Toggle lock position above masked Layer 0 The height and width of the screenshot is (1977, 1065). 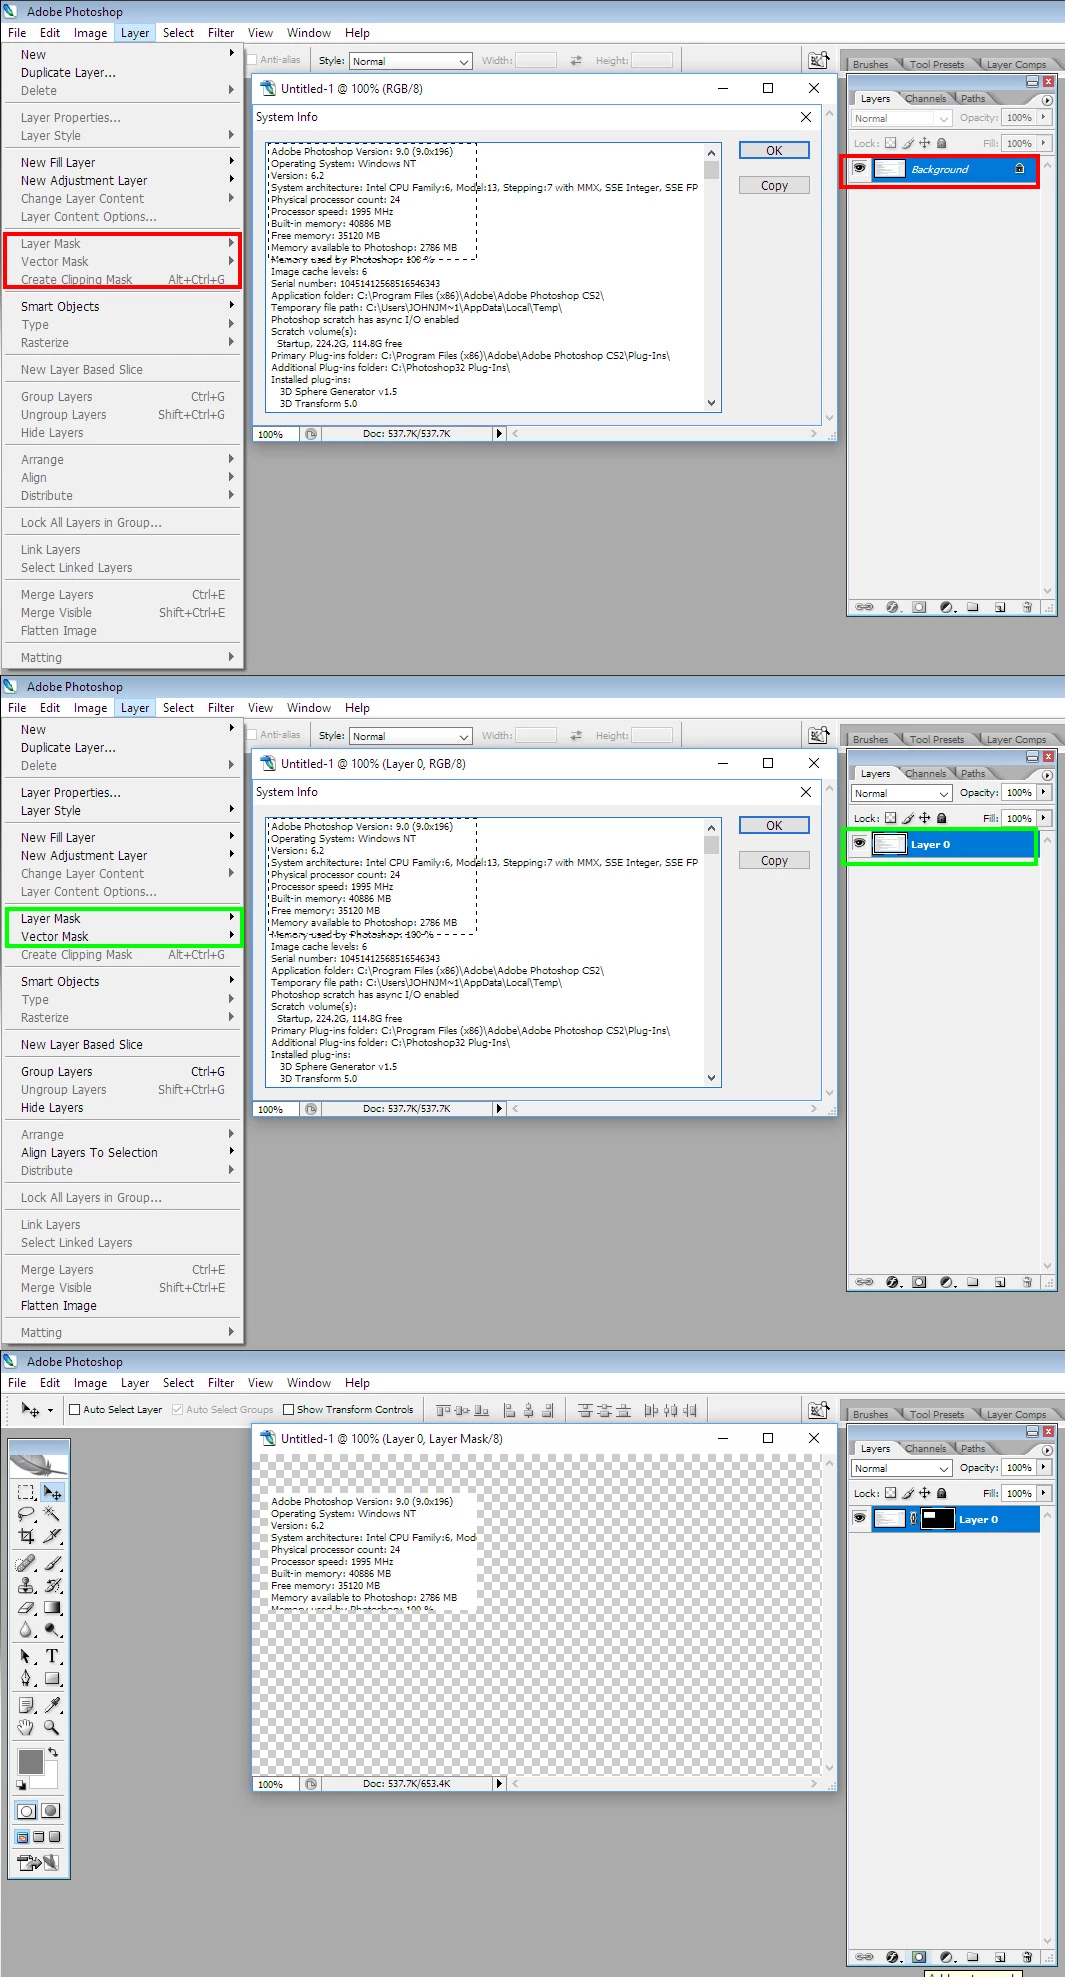[x=924, y=1493]
